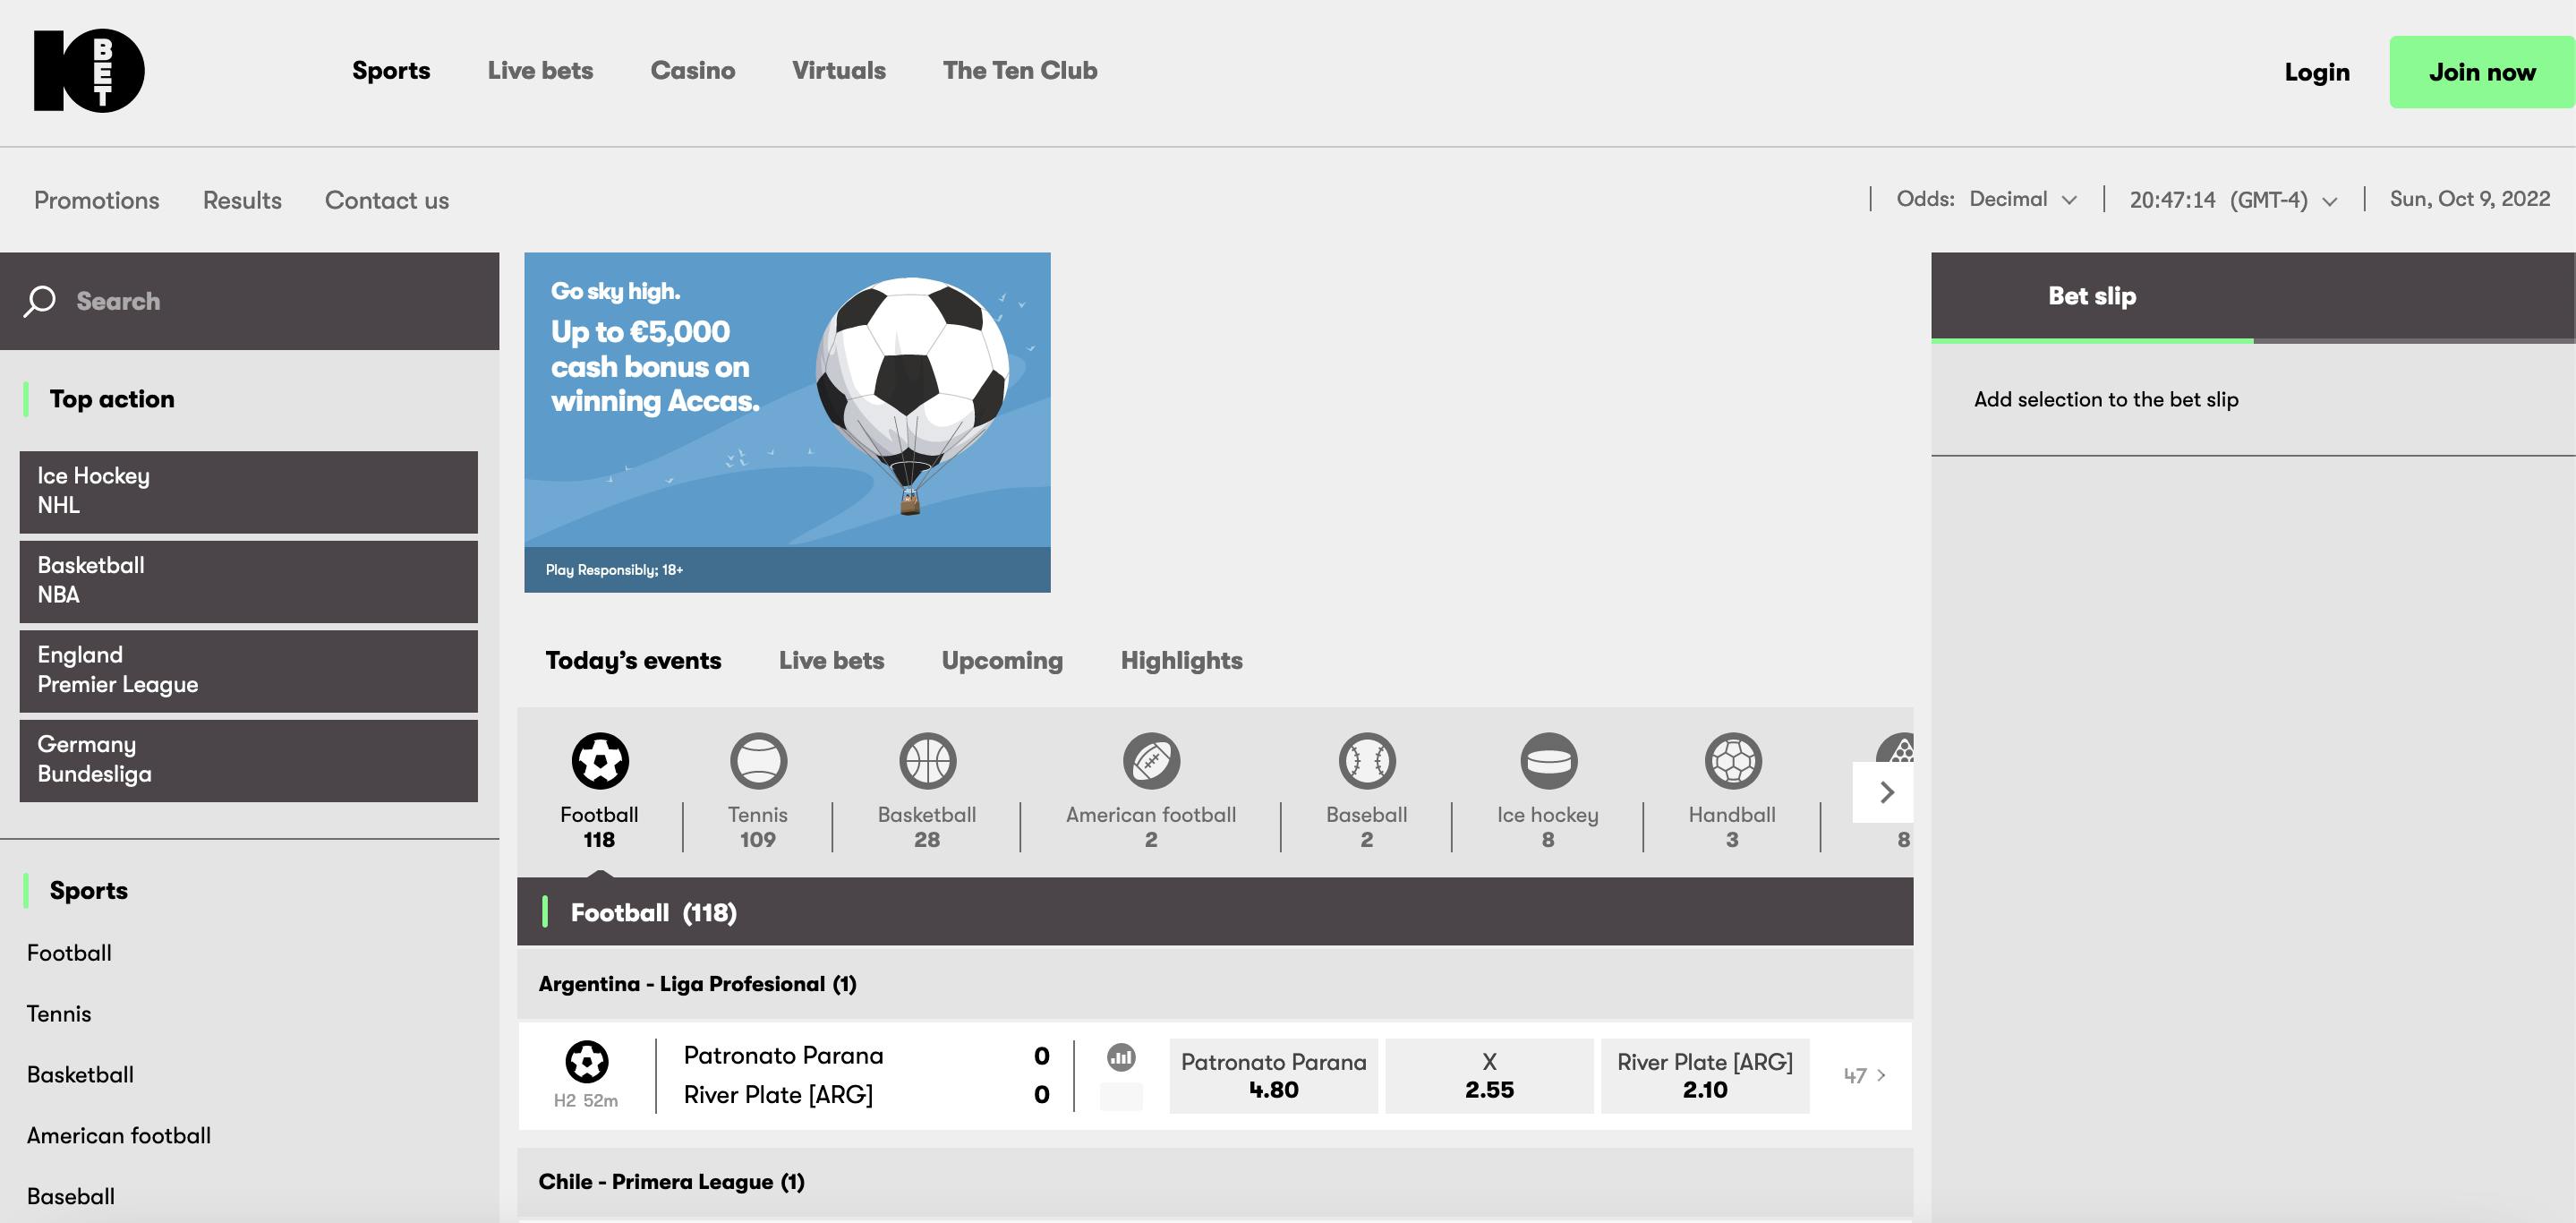The width and height of the screenshot is (2576, 1223).
Task: Open the Promotions link
Action: coord(97,200)
